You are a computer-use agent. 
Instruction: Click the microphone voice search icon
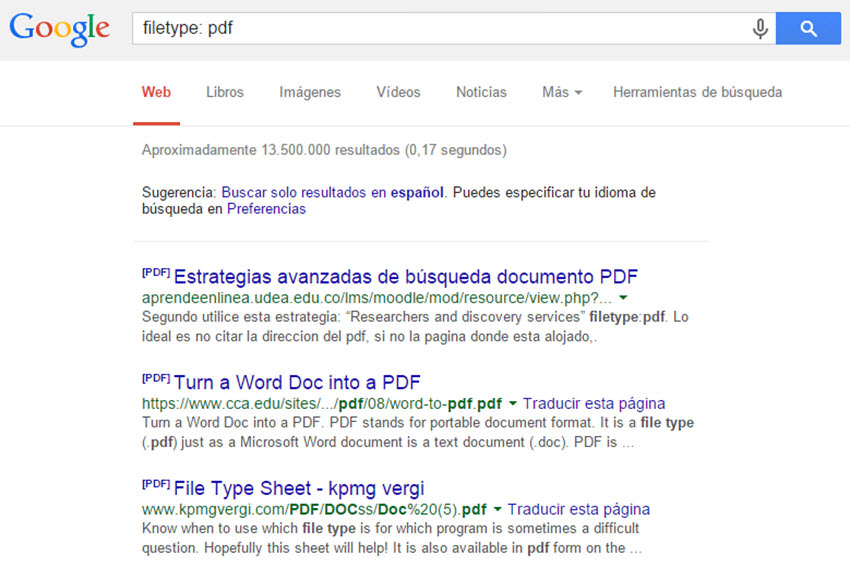click(x=760, y=29)
